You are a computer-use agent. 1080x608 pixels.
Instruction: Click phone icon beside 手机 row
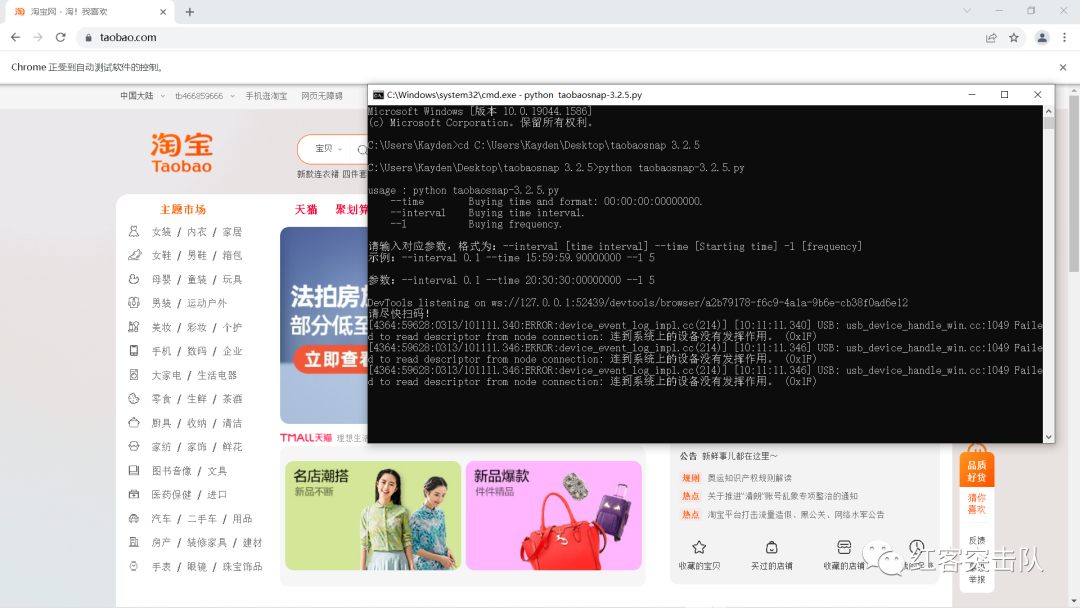(134, 350)
